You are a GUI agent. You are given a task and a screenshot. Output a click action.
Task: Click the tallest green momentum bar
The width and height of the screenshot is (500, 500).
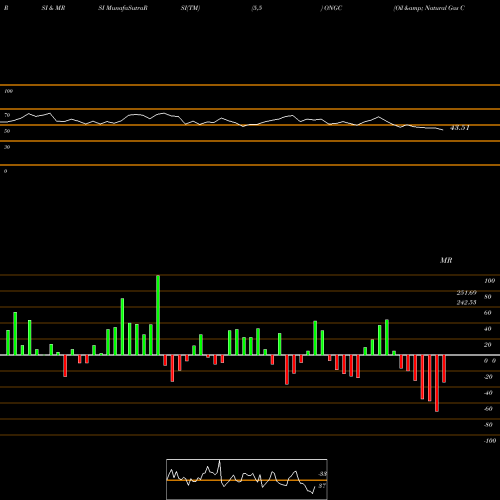(x=158, y=315)
